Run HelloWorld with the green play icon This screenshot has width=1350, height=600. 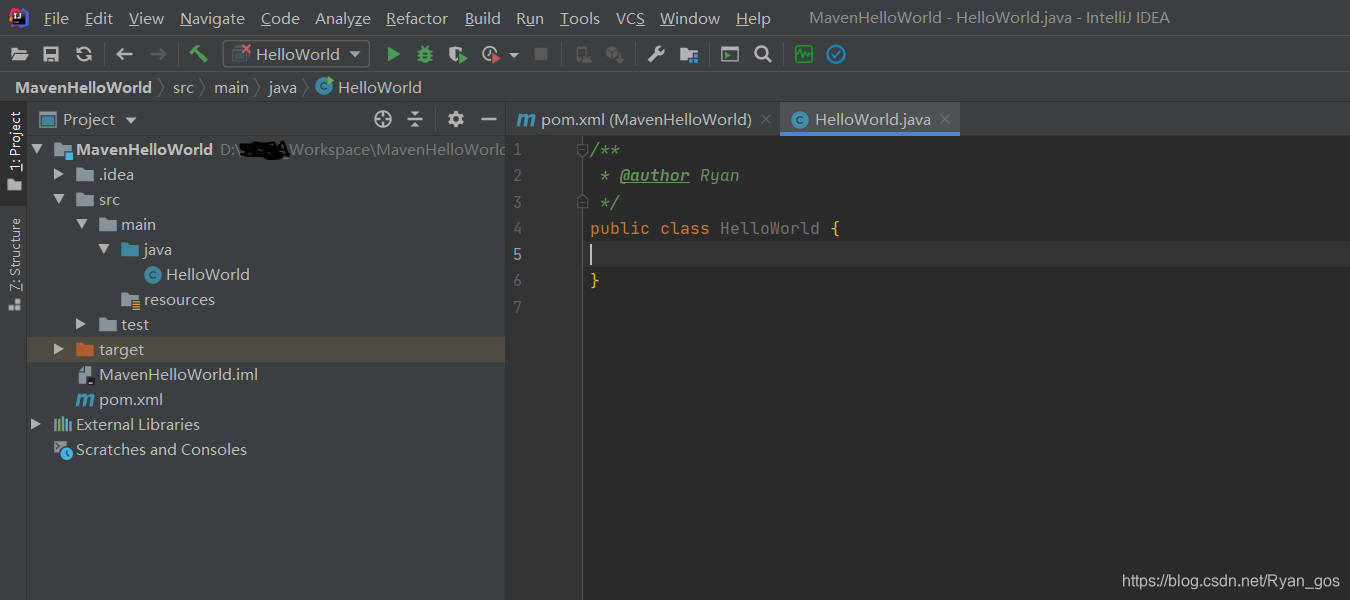393,54
